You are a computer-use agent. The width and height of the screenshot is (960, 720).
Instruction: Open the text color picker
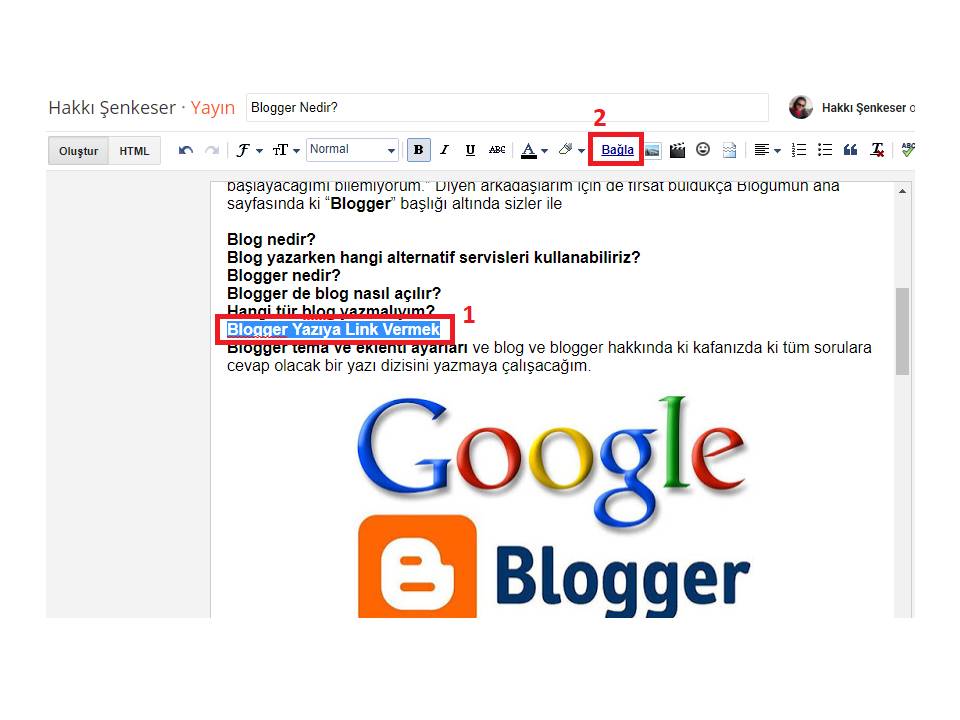point(534,150)
